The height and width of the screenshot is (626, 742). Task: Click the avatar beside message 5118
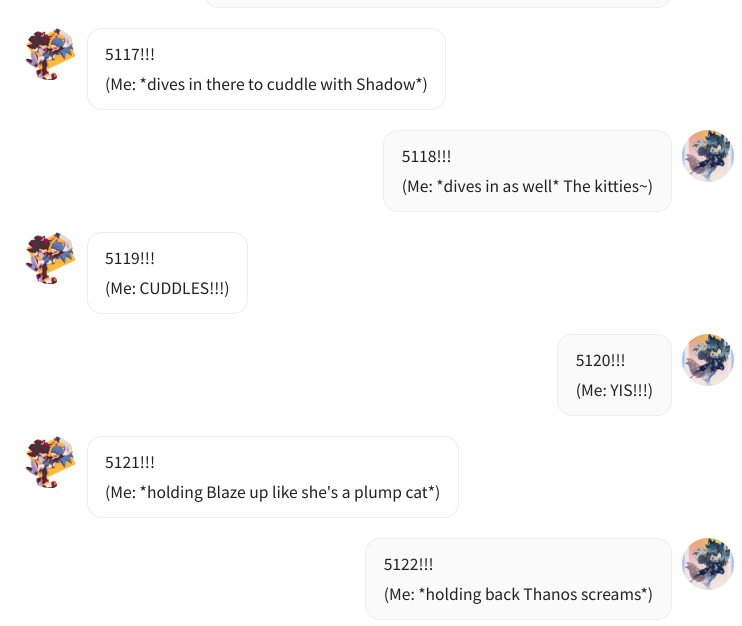tap(708, 156)
